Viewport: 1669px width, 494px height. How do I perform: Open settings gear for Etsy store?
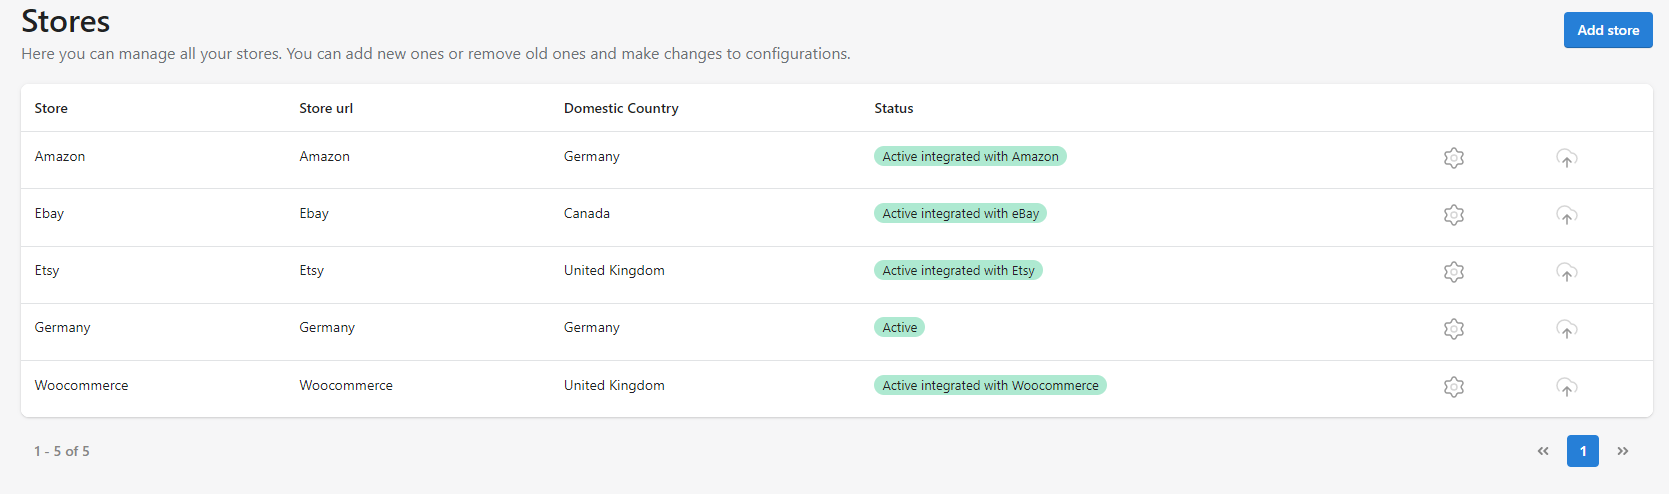1454,272
